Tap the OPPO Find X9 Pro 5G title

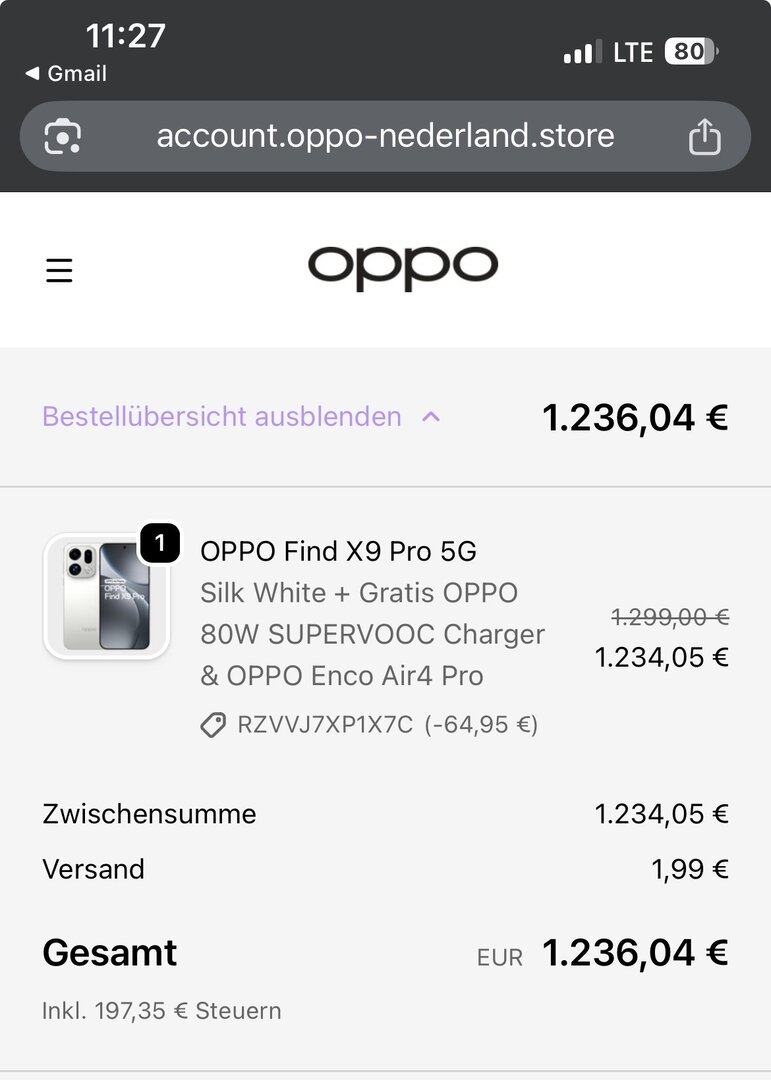click(x=338, y=551)
